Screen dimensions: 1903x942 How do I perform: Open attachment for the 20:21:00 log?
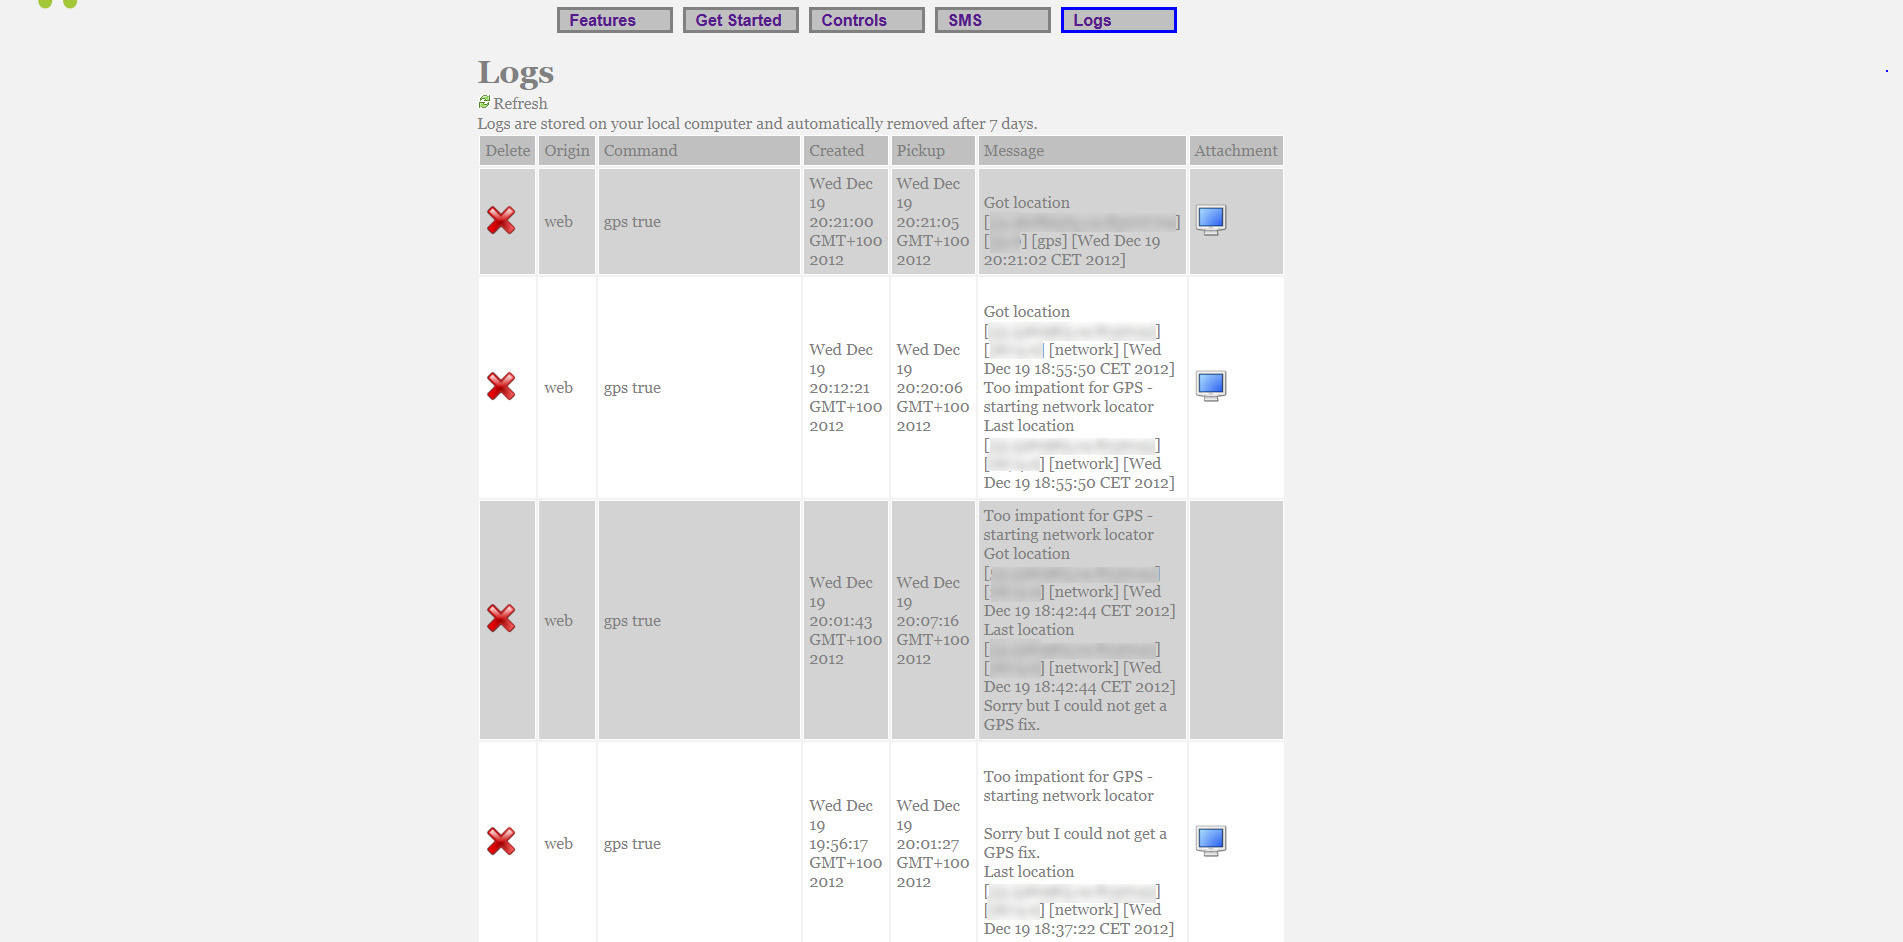(1211, 220)
